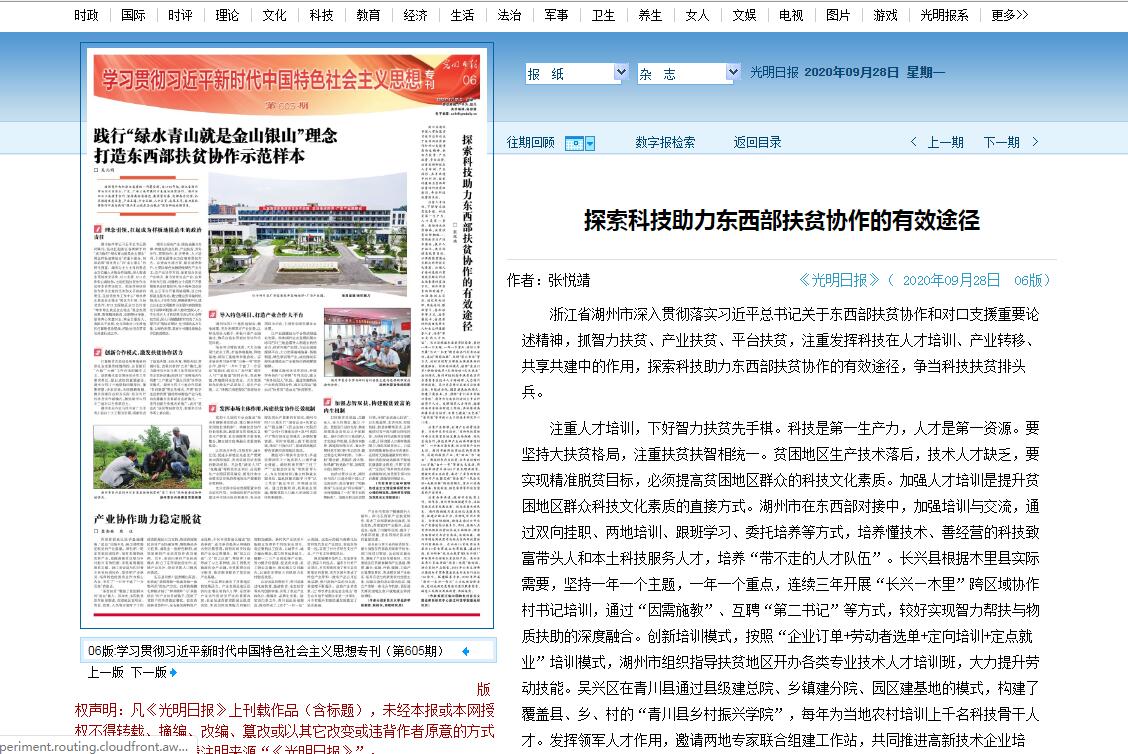Choose 军事 from the navigation bar
The image size is (1128, 754).
pyautogui.click(x=557, y=15)
